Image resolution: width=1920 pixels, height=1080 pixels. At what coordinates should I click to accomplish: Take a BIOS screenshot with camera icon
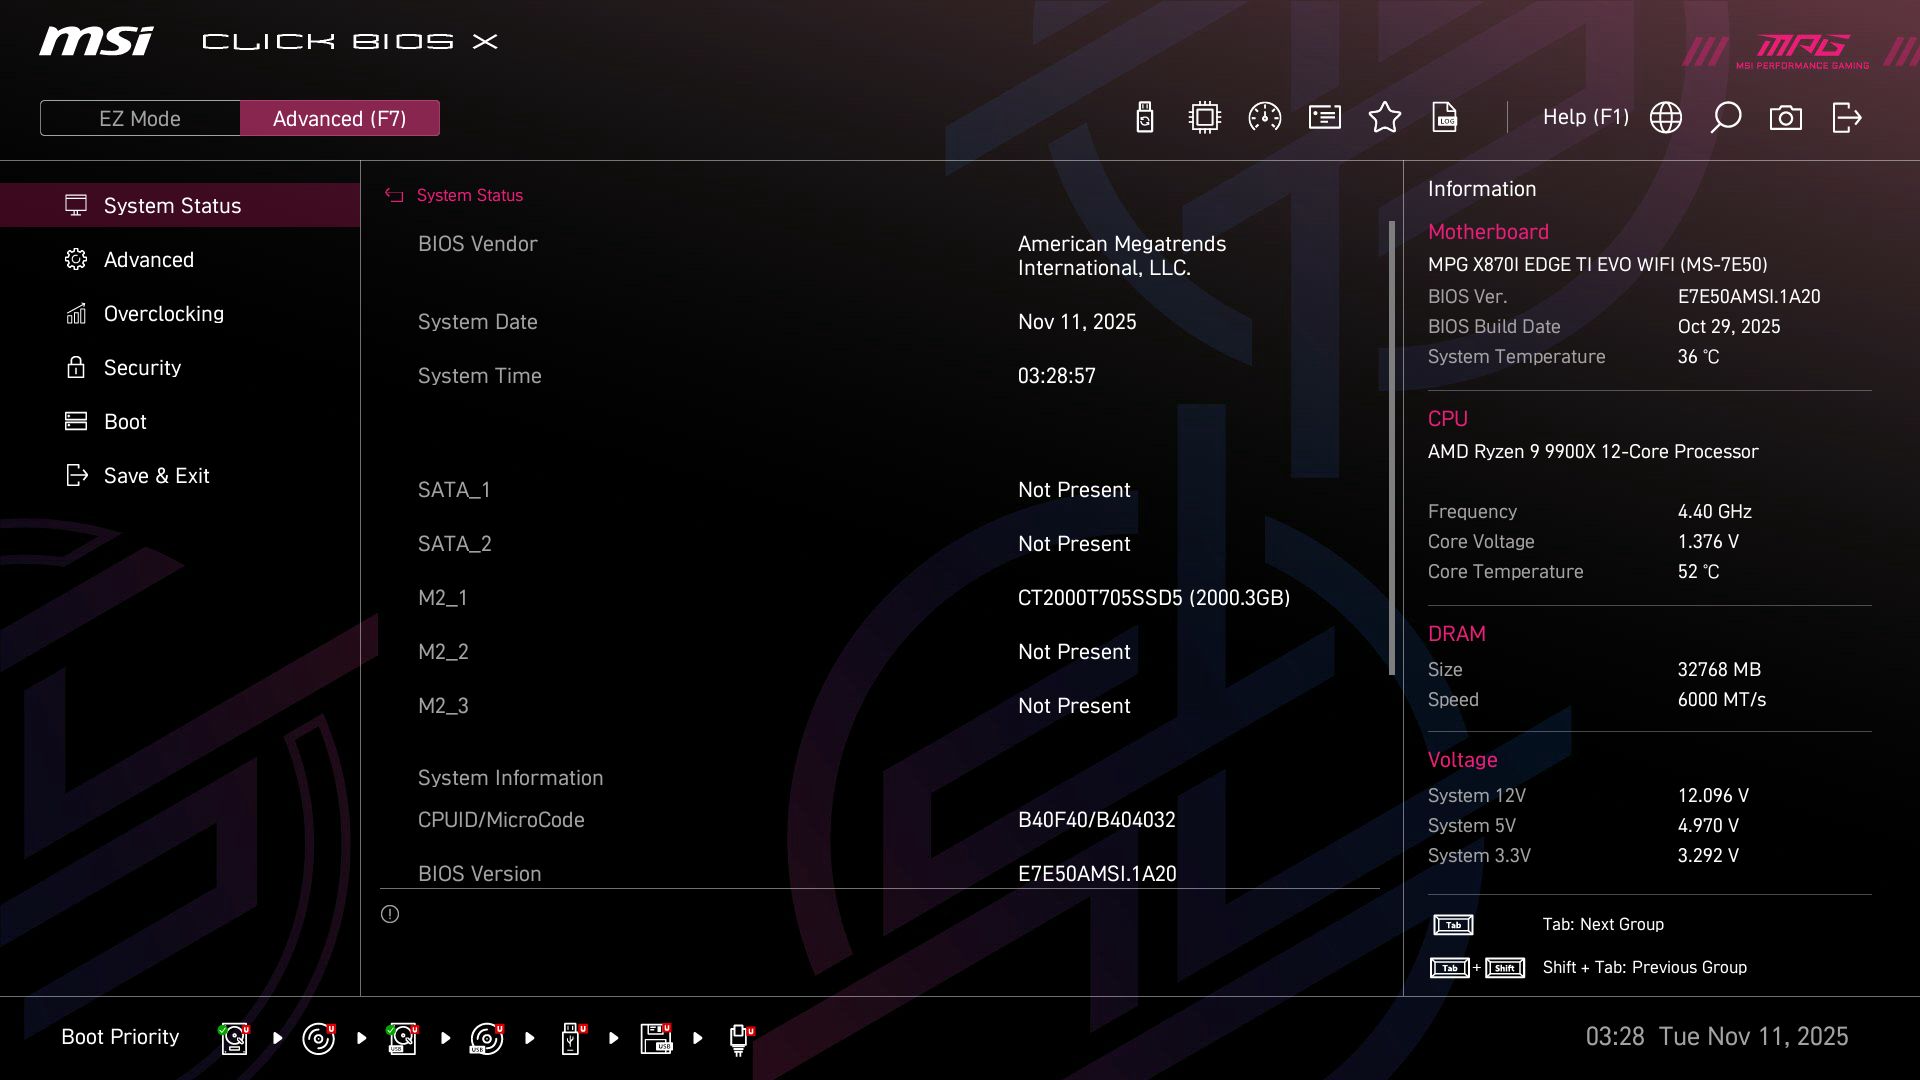[x=1786, y=117]
